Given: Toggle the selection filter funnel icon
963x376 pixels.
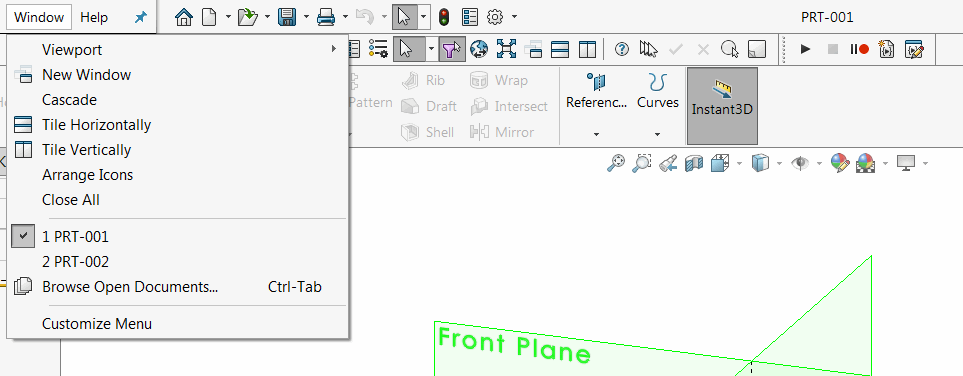Looking at the screenshot, I should [451, 49].
